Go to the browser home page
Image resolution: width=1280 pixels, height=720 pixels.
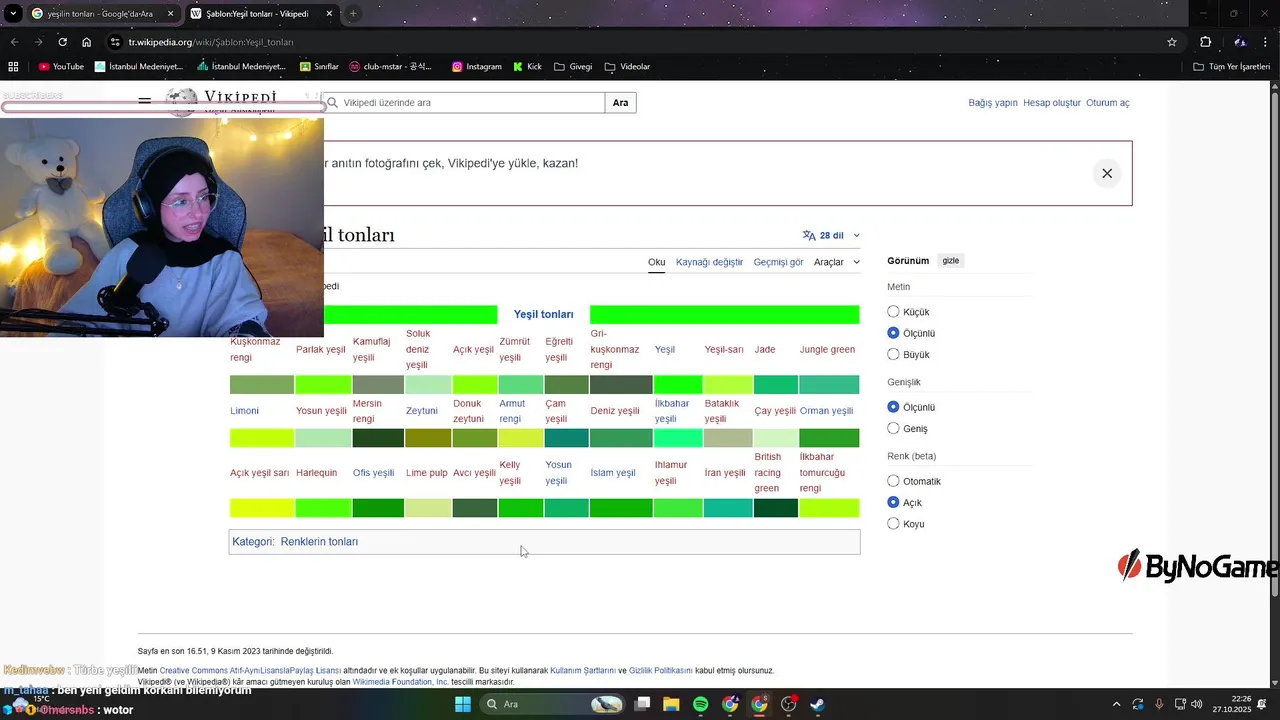pyautogui.click(x=87, y=42)
